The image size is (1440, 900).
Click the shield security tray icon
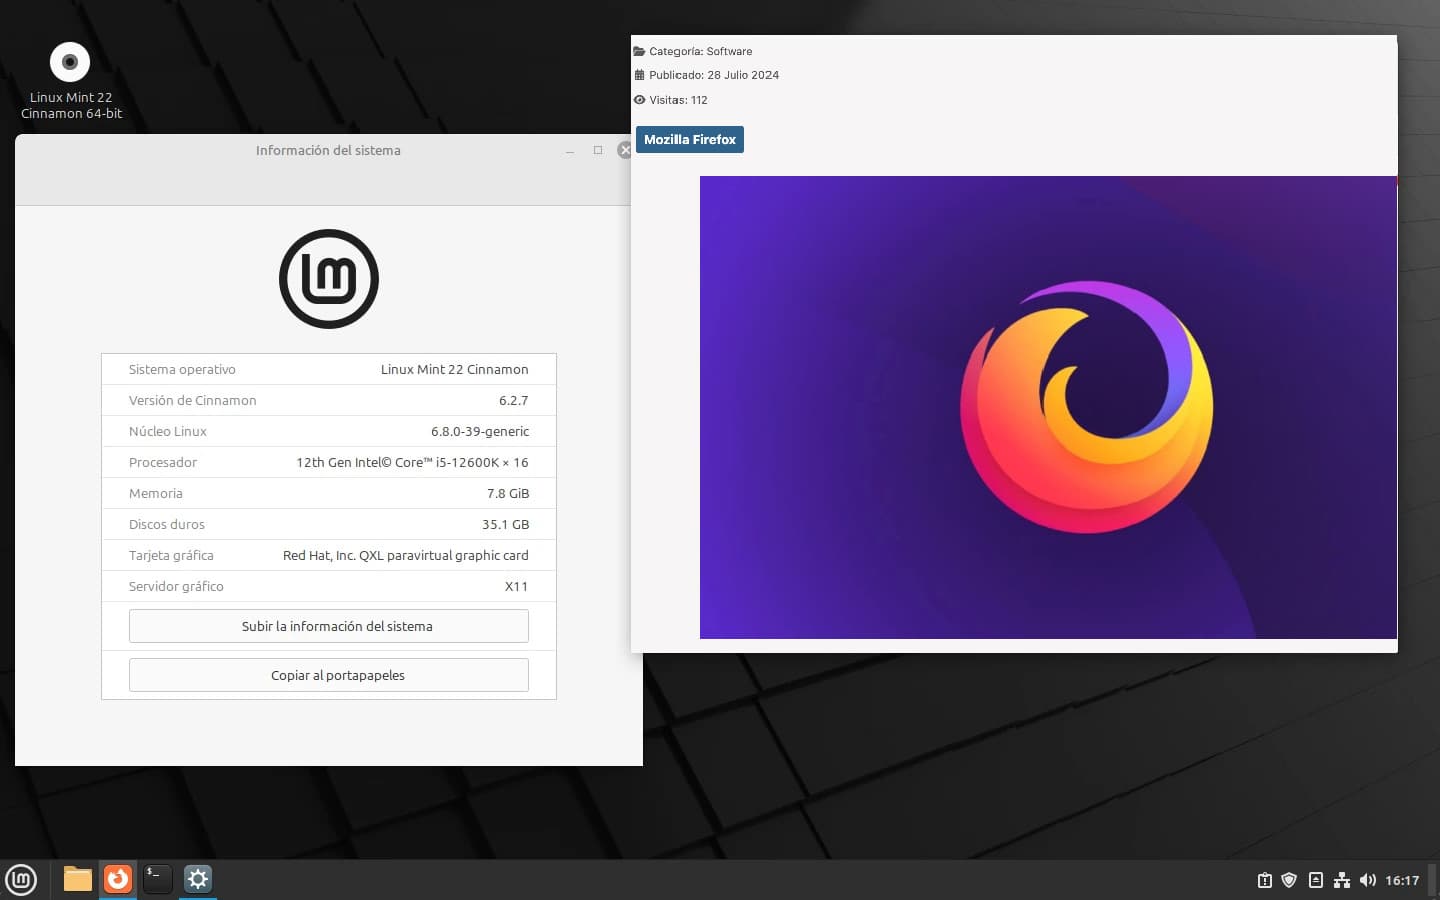click(x=1289, y=880)
